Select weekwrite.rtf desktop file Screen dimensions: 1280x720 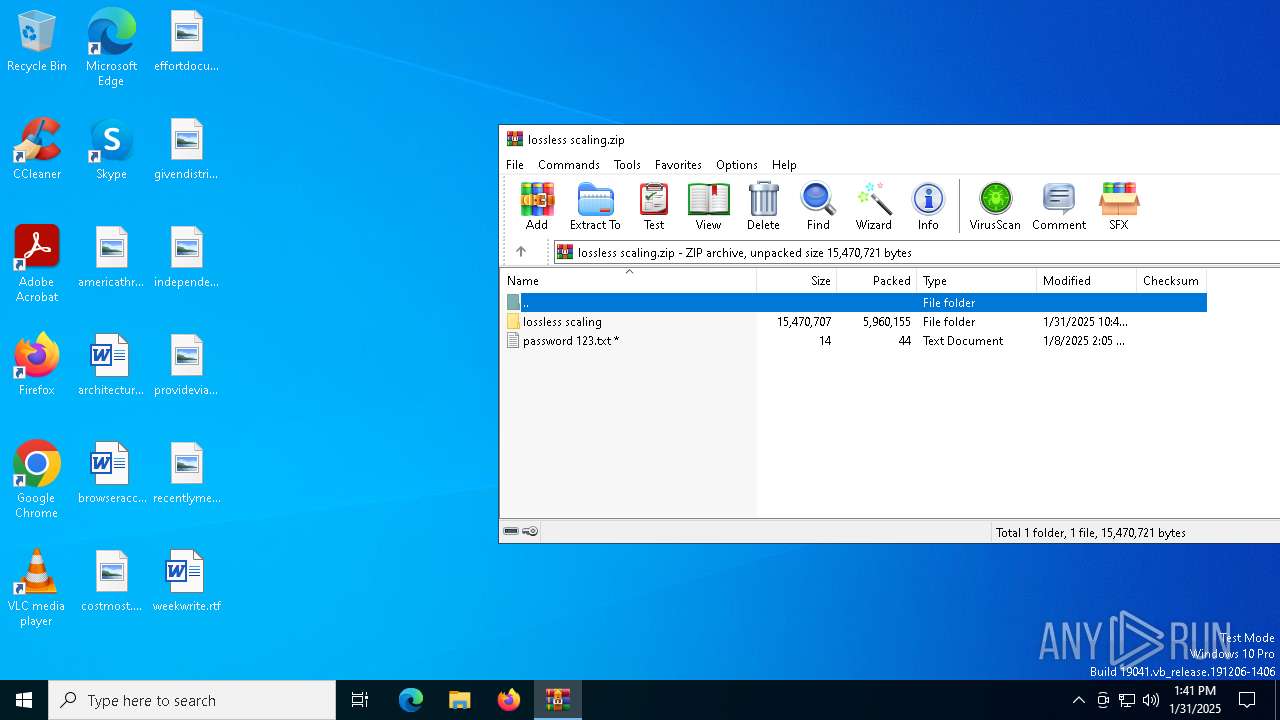point(186,581)
